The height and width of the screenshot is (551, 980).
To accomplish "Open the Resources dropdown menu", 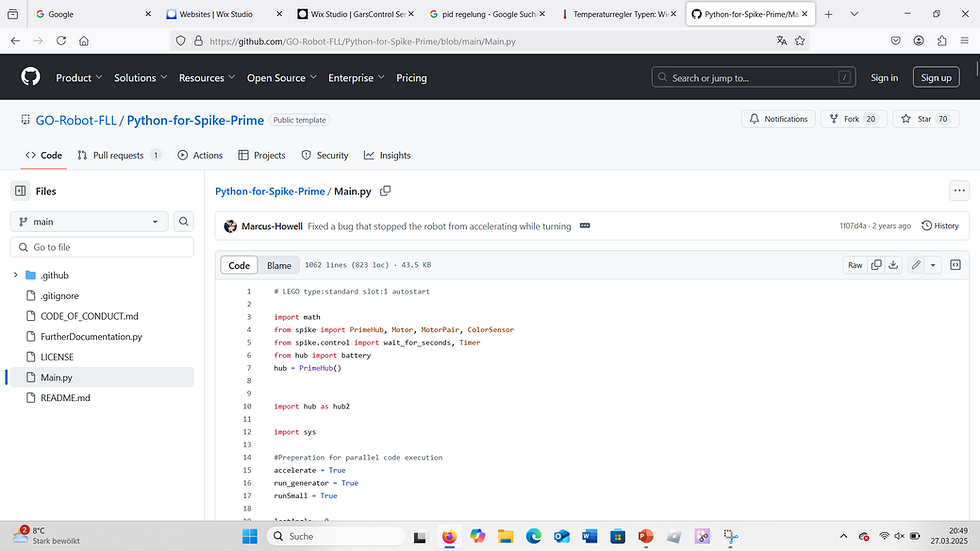I will pos(207,77).
